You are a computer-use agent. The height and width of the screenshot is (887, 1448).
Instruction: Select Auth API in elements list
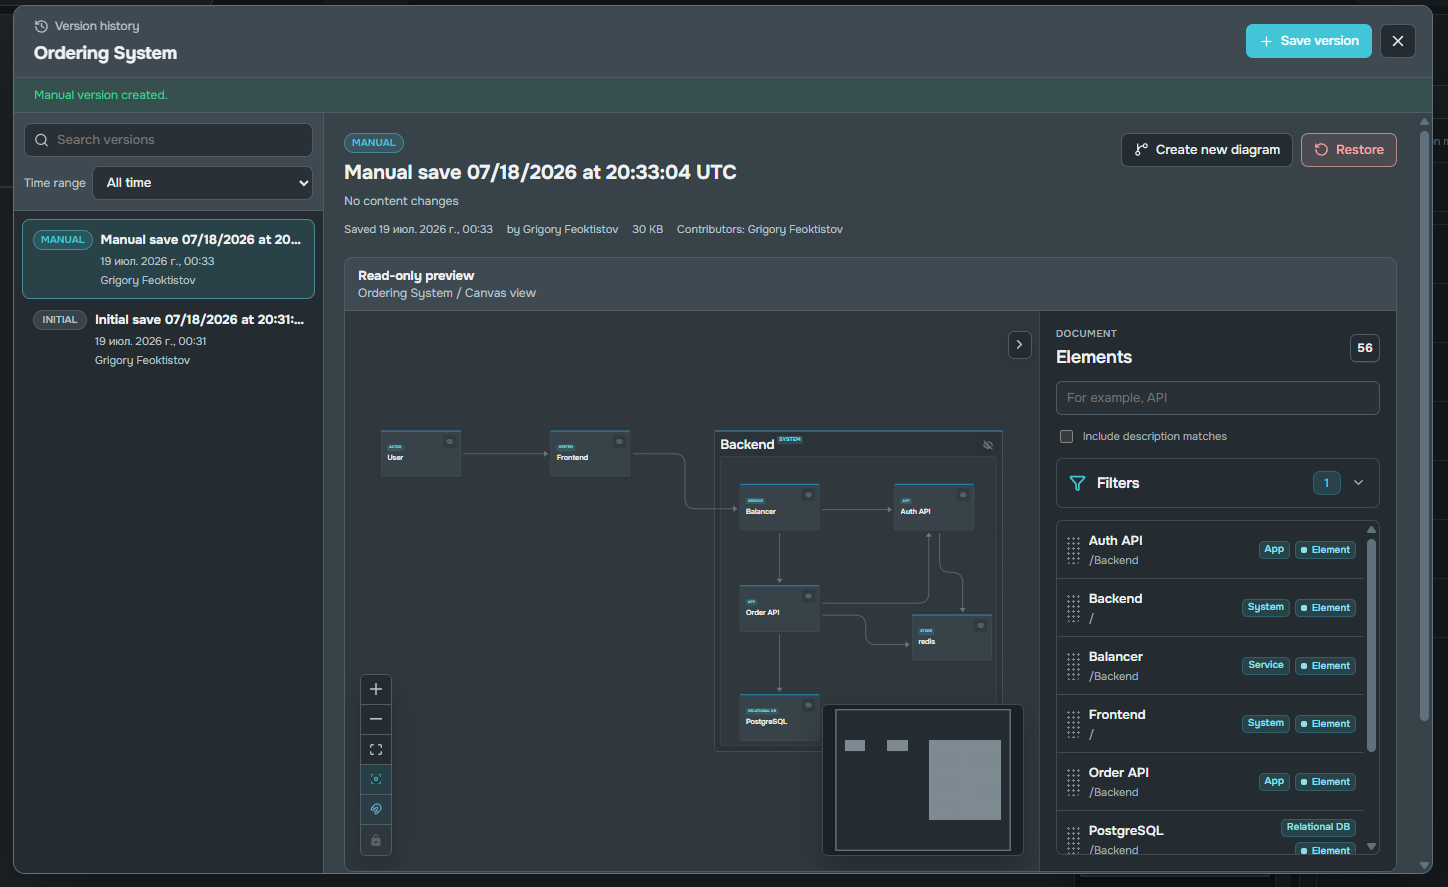1211,550
